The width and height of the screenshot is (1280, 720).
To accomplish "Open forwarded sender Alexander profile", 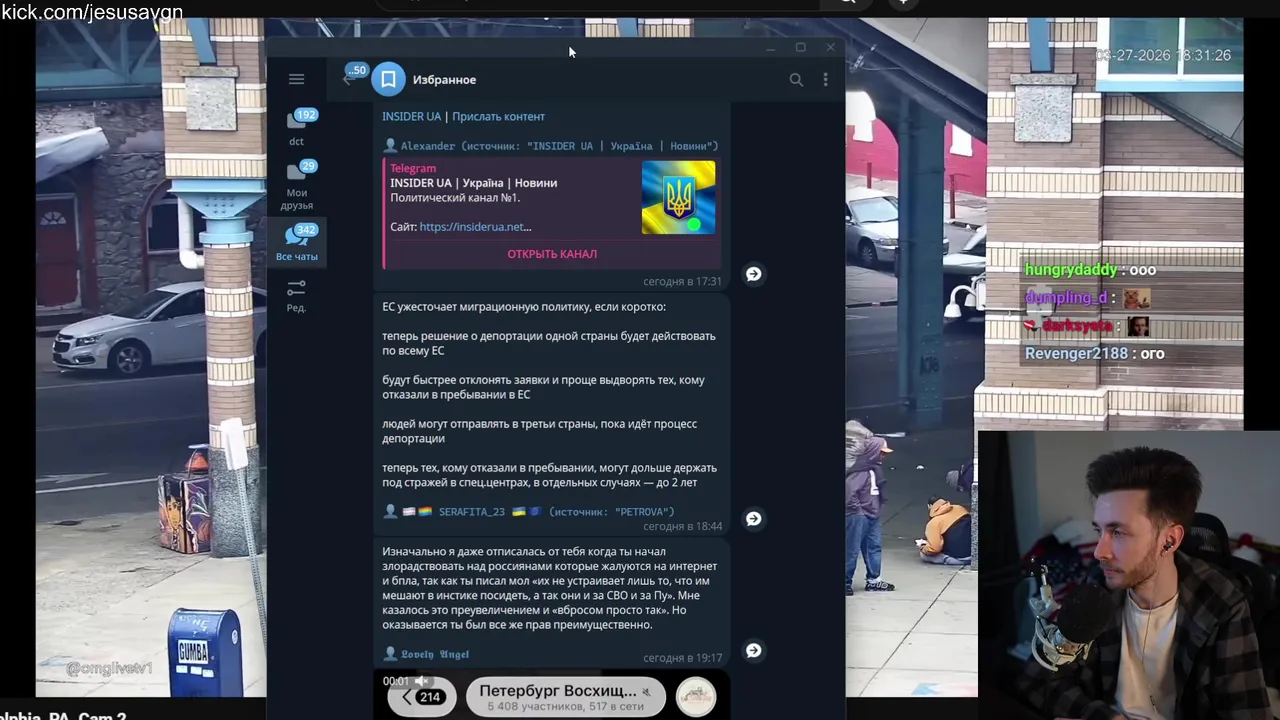I will click(427, 146).
